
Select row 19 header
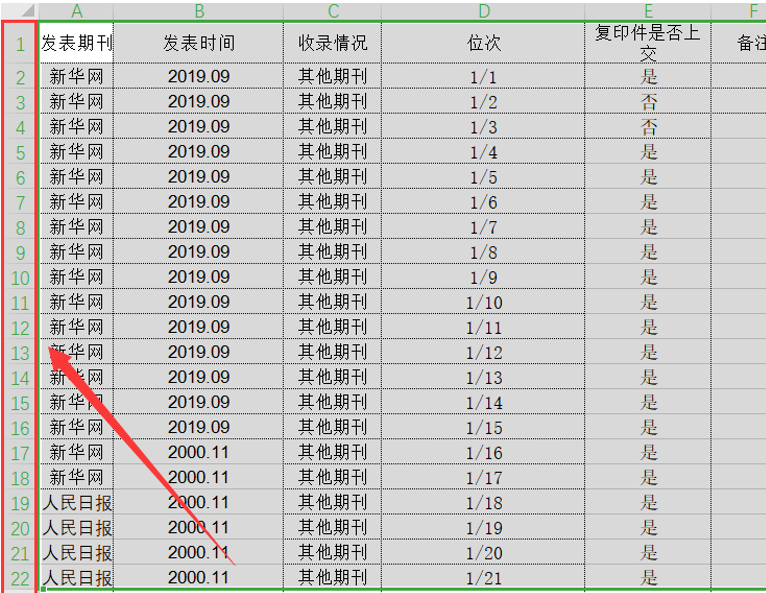click(x=20, y=504)
